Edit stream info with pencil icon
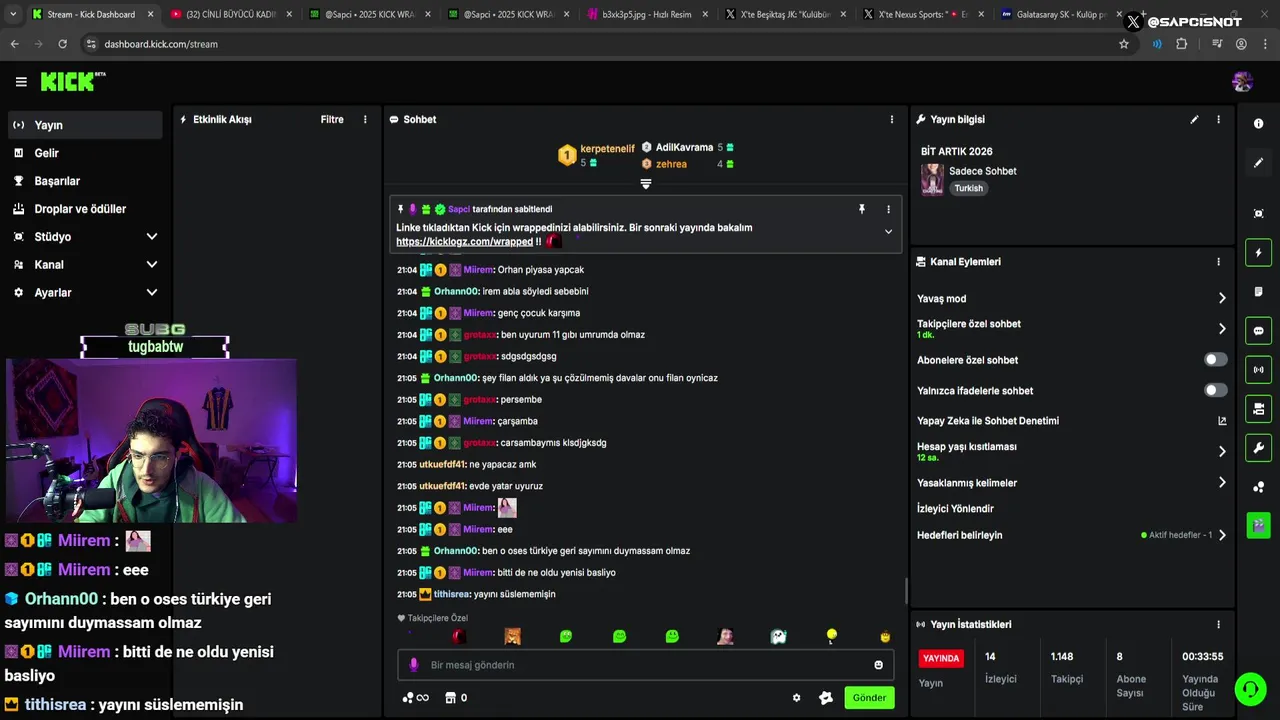 click(1194, 119)
